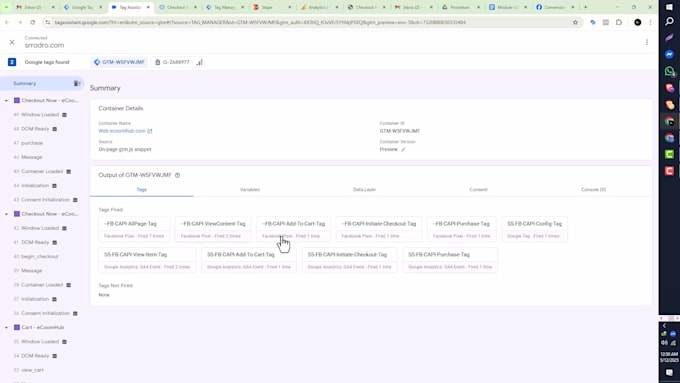Open the browser Extensions puzzle icon

coord(619,22)
